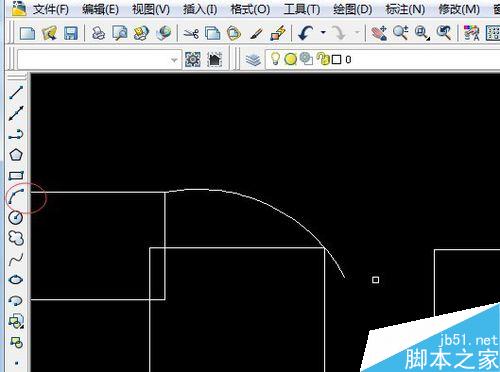The width and height of the screenshot is (500, 372).
Task: Click the Zoom Previous icon
Action: 444,33
